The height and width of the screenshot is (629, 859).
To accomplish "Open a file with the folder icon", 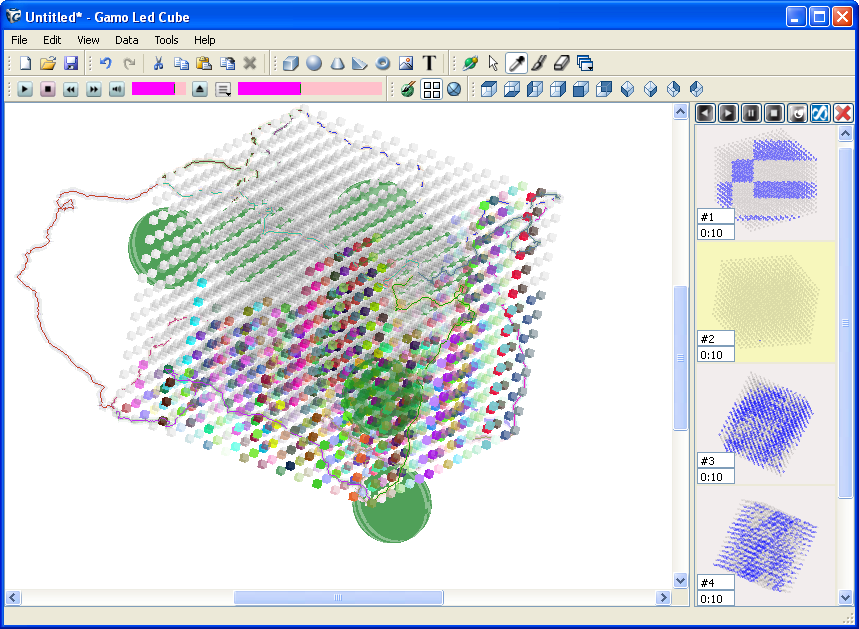I will (48, 64).
